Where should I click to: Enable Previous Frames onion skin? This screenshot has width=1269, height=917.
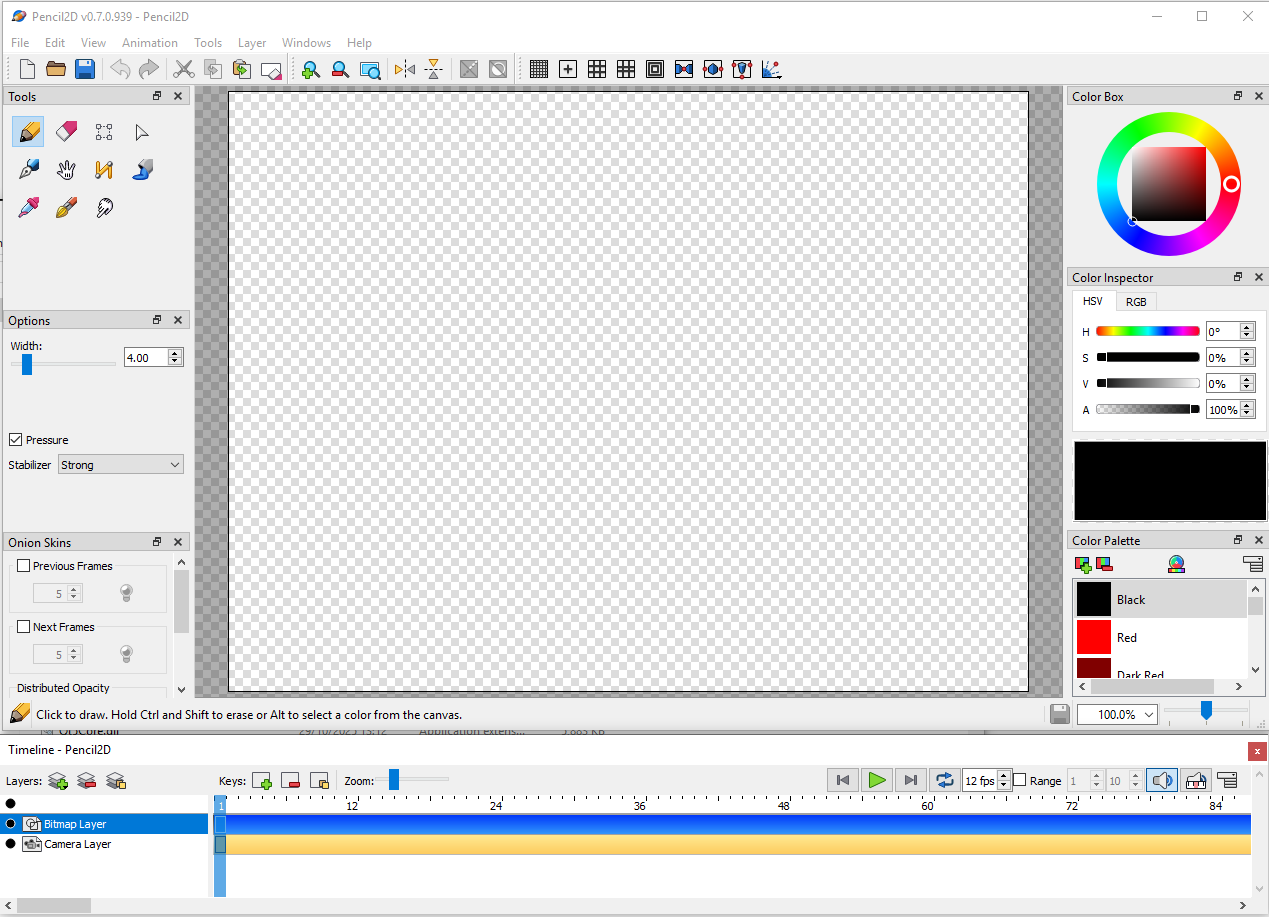click(x=24, y=566)
